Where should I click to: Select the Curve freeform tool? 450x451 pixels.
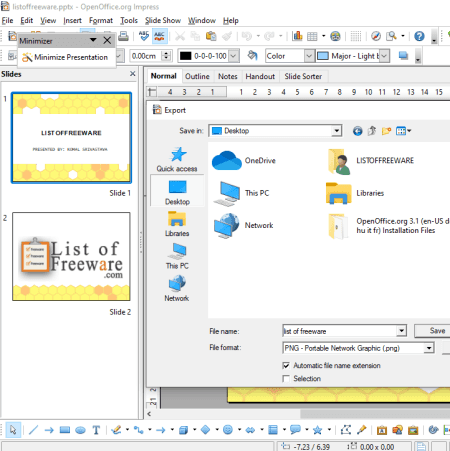[116, 430]
